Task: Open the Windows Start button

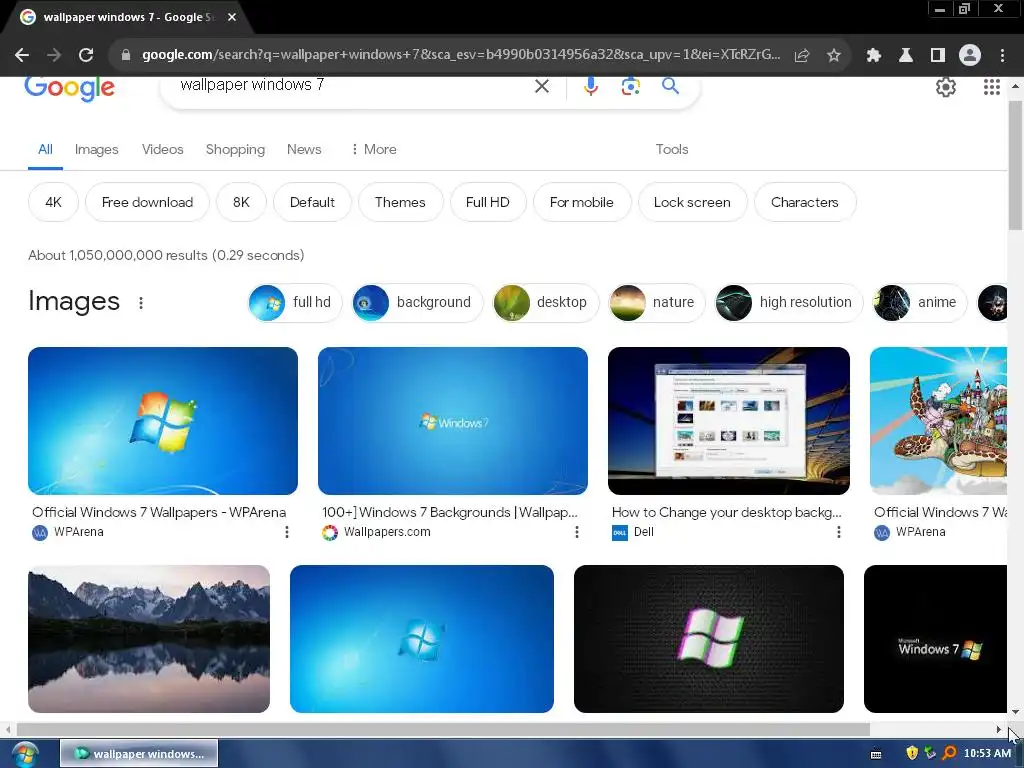Action: pyautogui.click(x=24, y=754)
